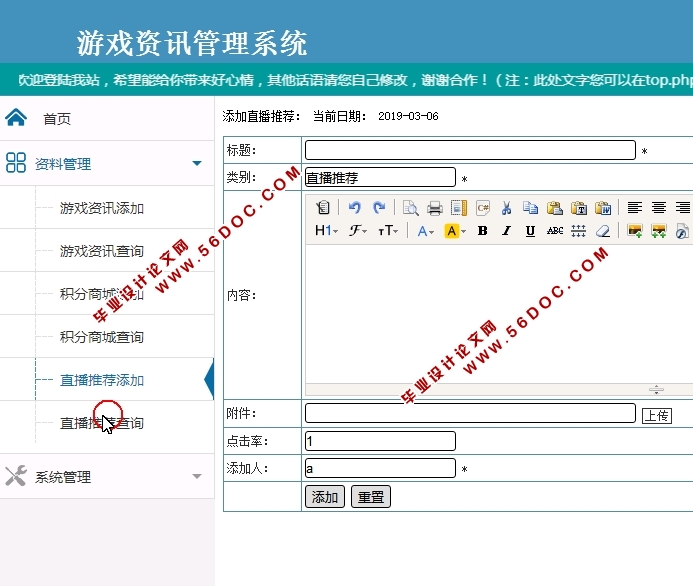The image size is (693, 586).
Task: Focus the 类别 input field
Action: (x=380, y=177)
